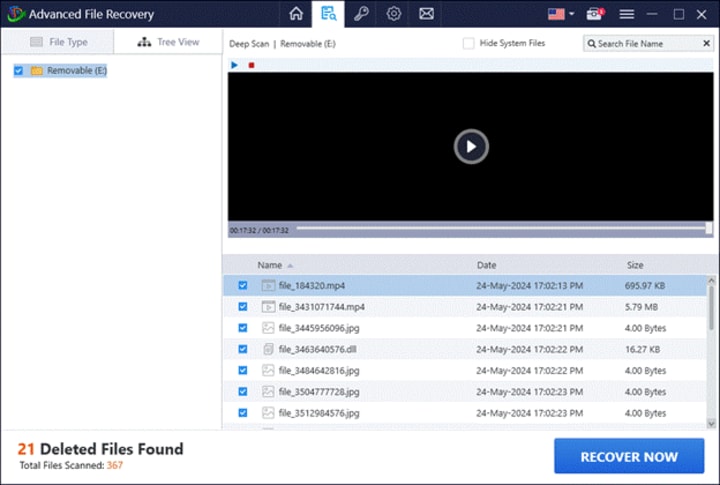Click the RECOVER NOW button
Viewport: 720px width, 485px height.
point(629,456)
